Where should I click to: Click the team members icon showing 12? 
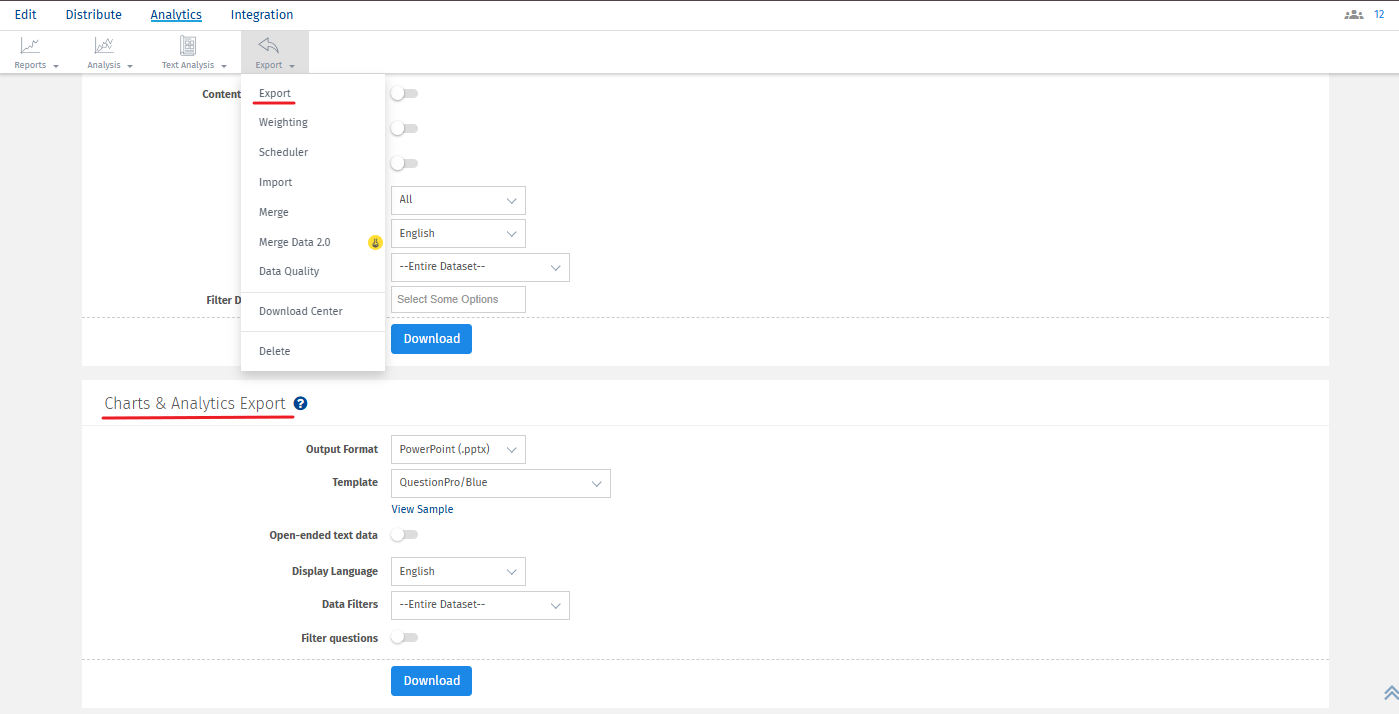click(x=1353, y=14)
